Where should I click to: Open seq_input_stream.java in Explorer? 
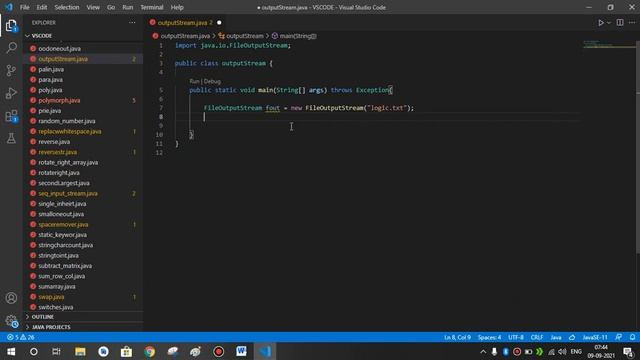click(68, 193)
